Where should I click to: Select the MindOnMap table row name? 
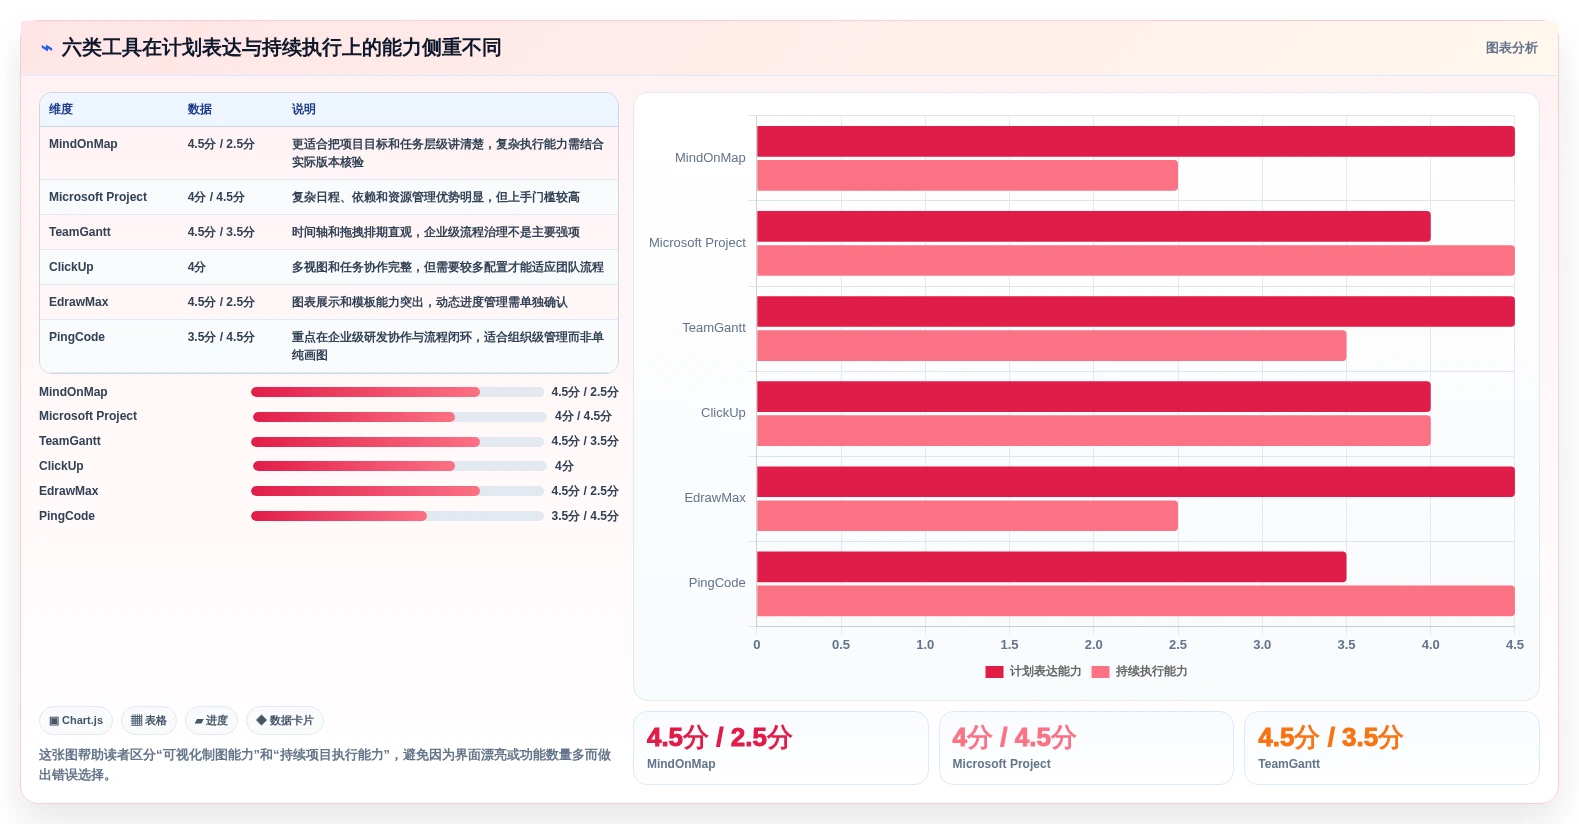[x=83, y=144]
